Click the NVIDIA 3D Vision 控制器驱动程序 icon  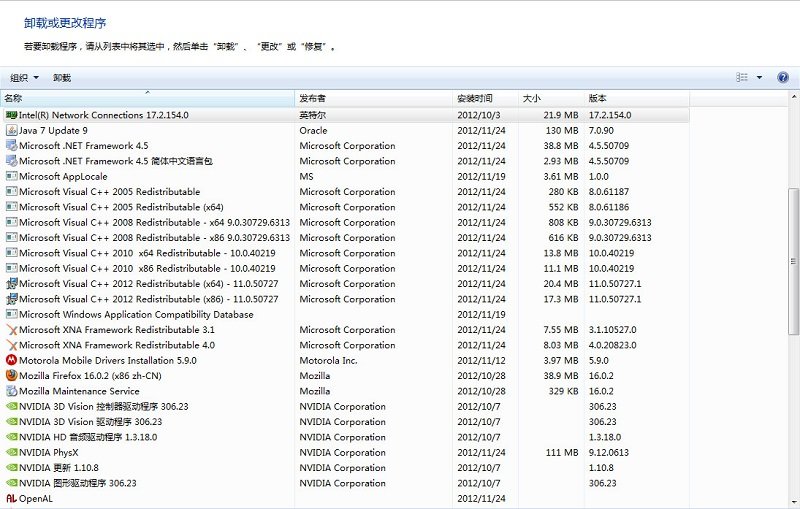coord(11,406)
